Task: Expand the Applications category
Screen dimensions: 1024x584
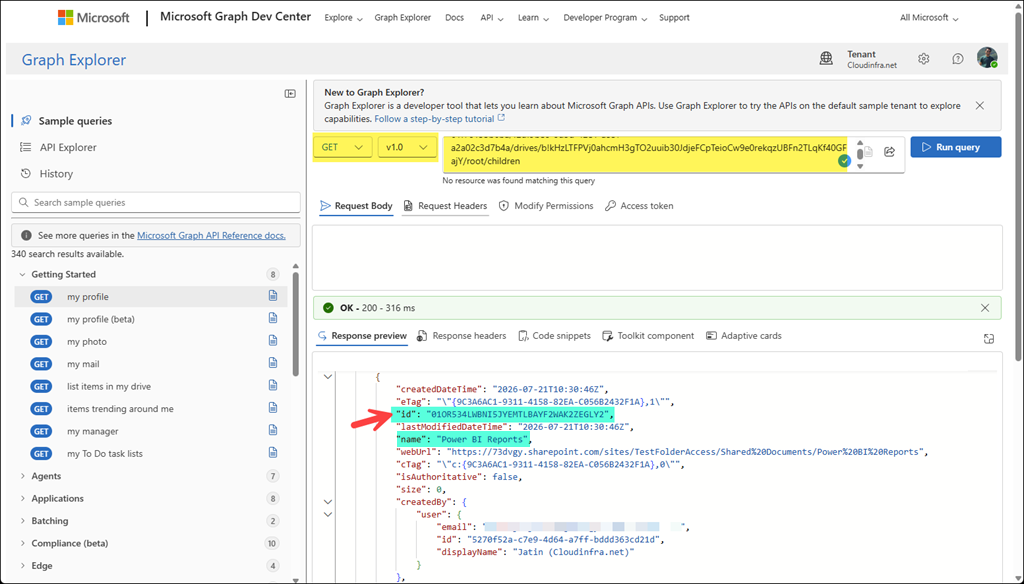Action: [22, 498]
